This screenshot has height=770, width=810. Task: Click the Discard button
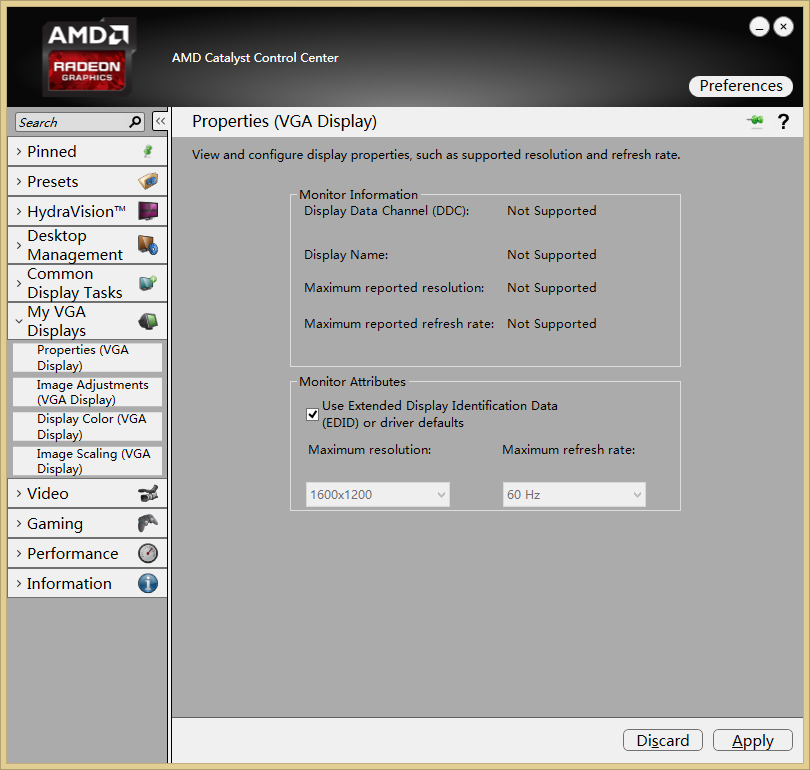(663, 740)
